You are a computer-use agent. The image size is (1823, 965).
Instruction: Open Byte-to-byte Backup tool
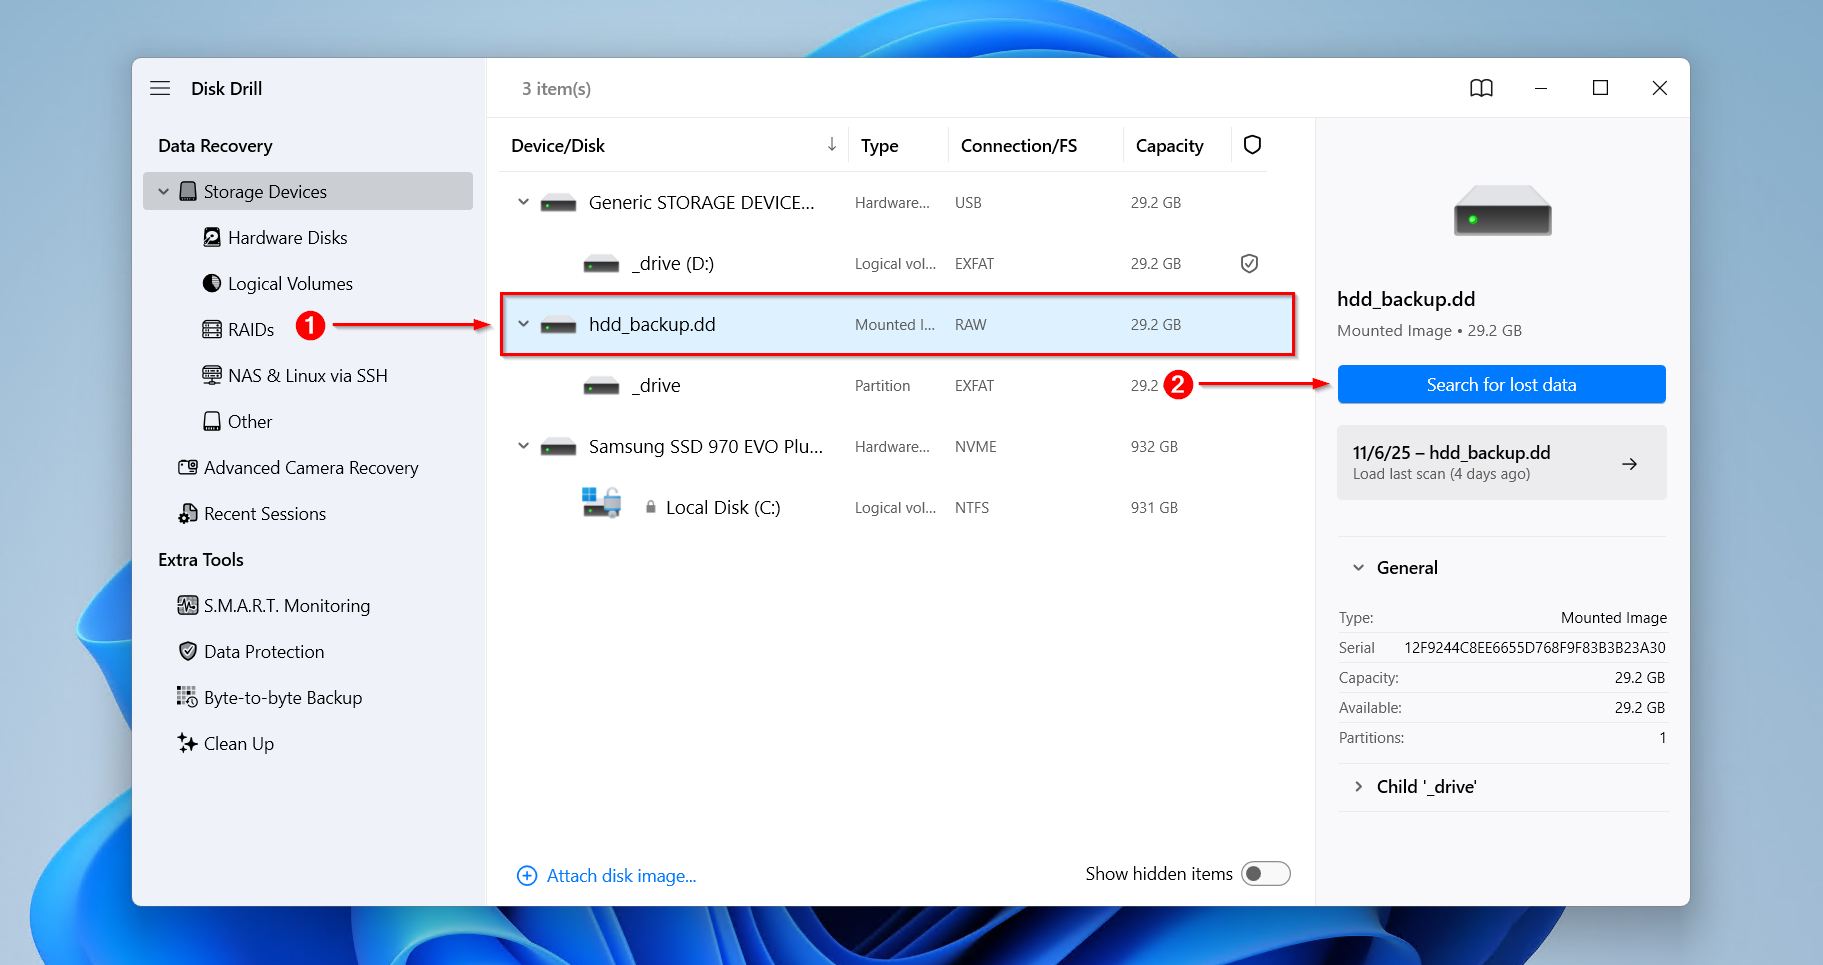(x=282, y=697)
